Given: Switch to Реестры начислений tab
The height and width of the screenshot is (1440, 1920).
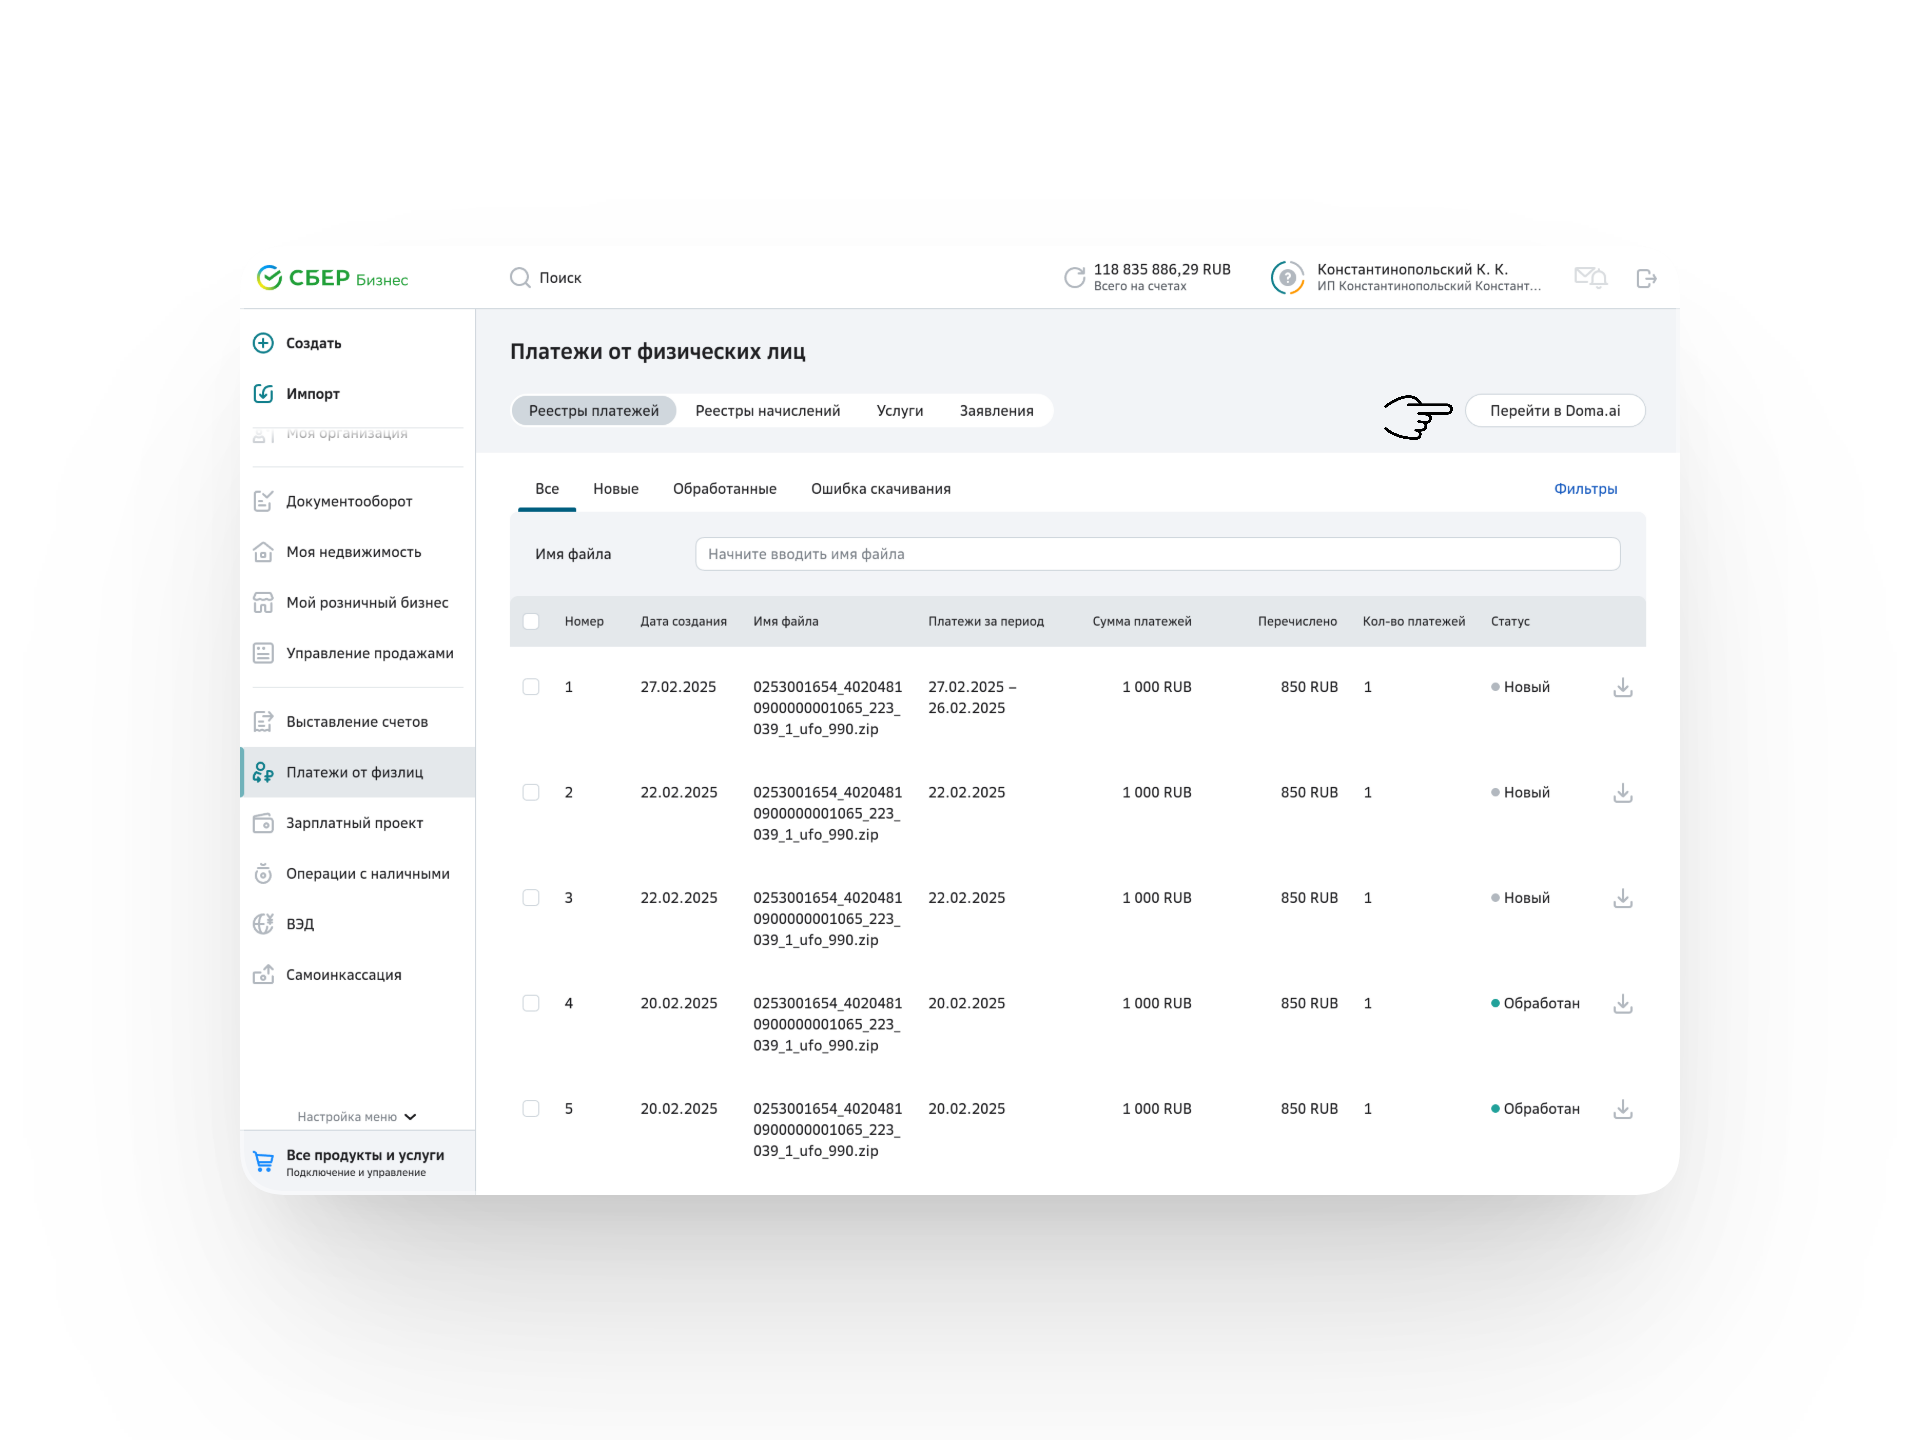Looking at the screenshot, I should pyautogui.click(x=767, y=411).
